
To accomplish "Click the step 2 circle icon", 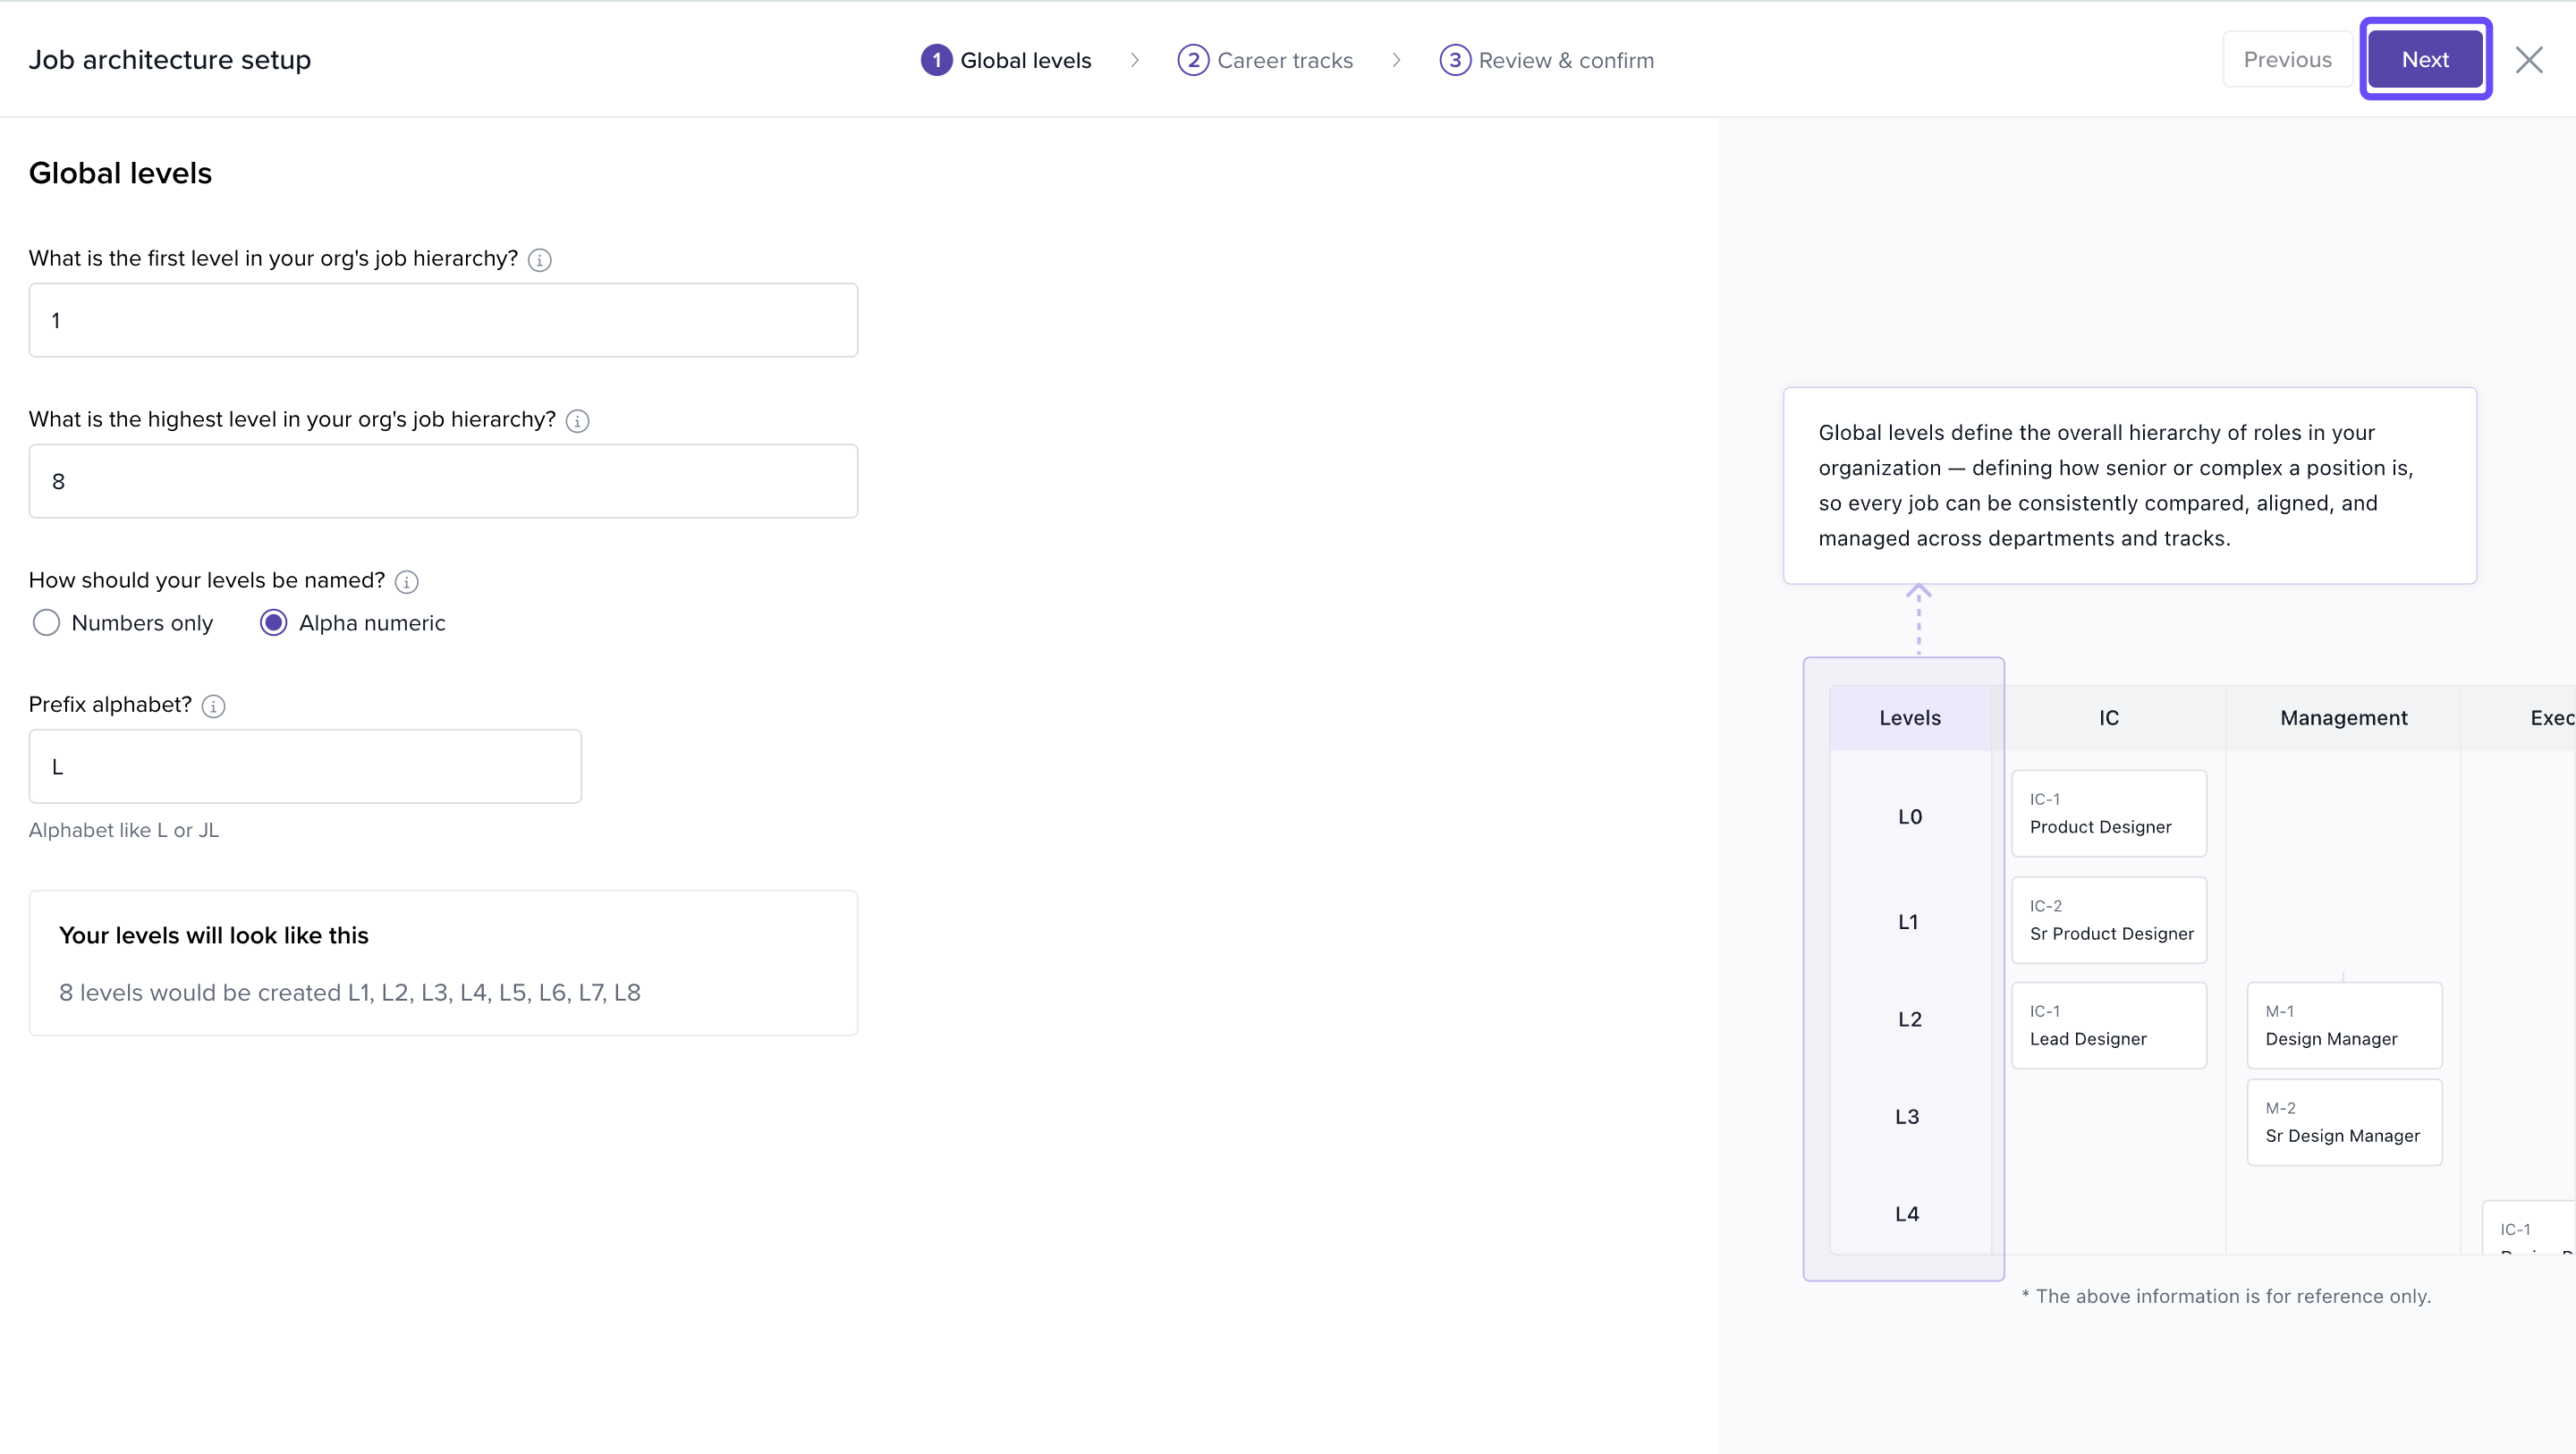I will click(x=1192, y=60).
